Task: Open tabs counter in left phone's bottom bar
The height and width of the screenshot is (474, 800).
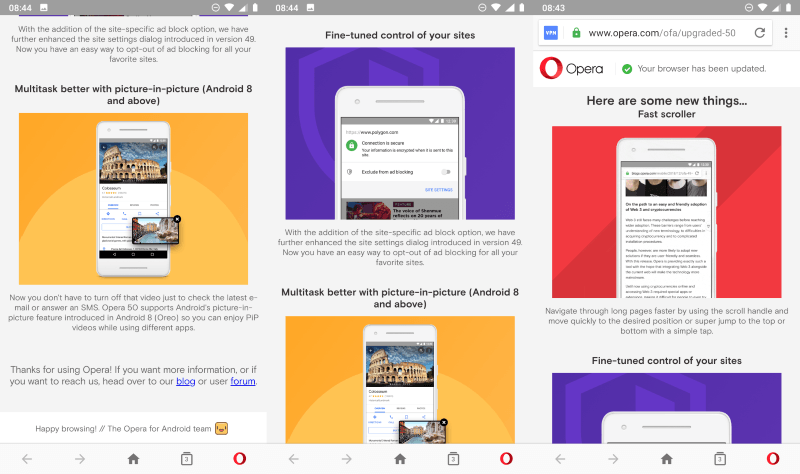Action: tap(187, 459)
